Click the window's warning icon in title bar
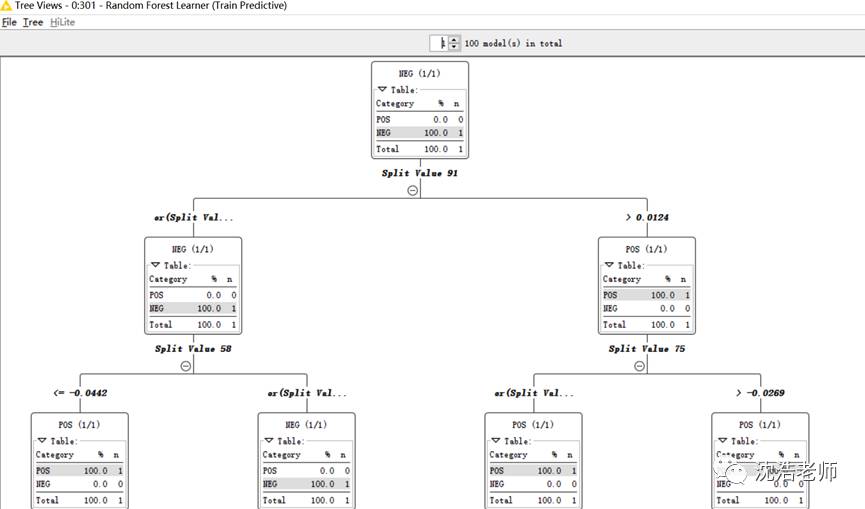The width and height of the screenshot is (865, 509). click(x=6, y=6)
